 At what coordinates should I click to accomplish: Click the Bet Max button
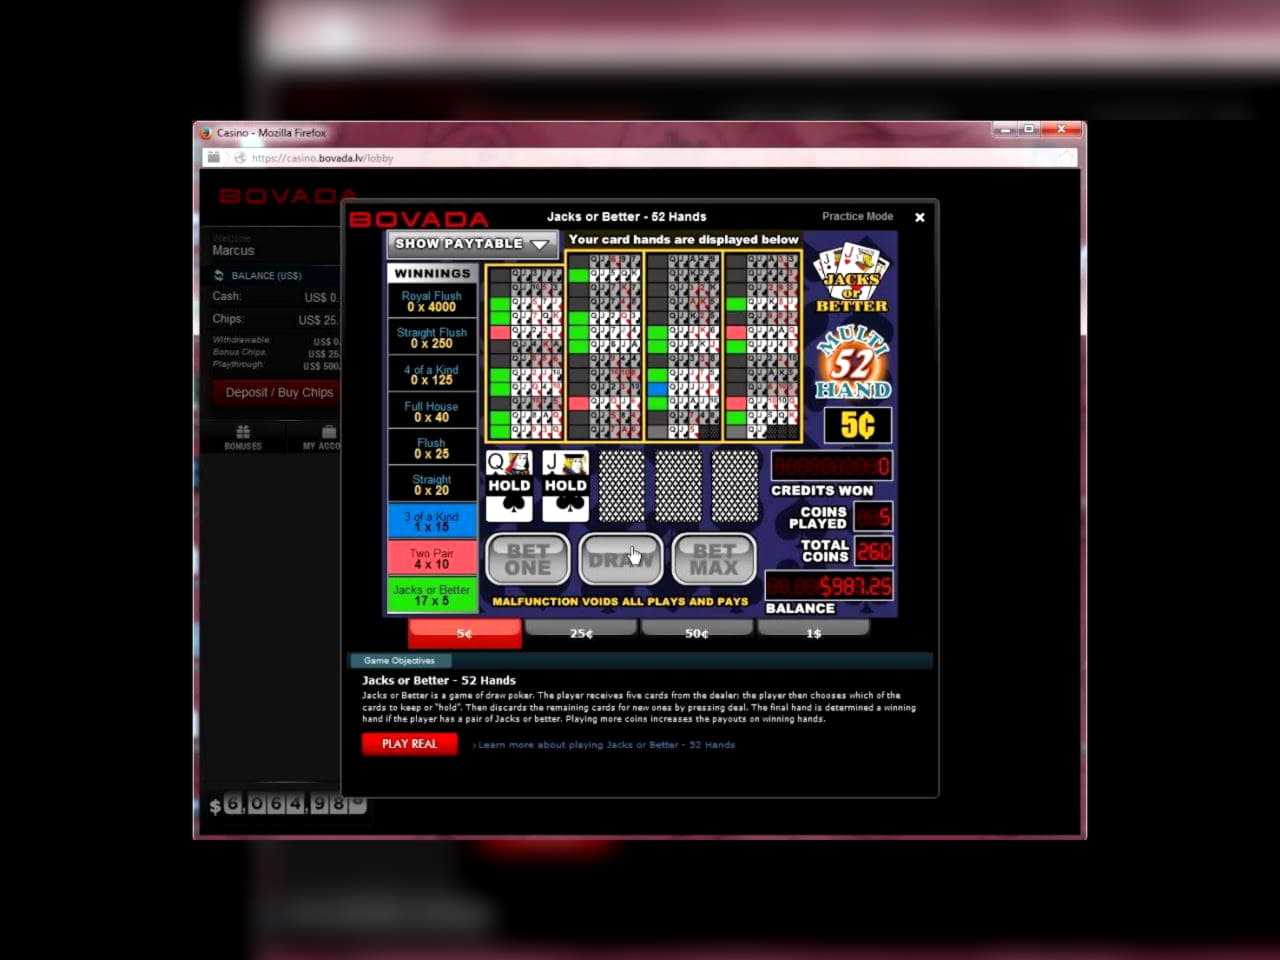point(714,559)
